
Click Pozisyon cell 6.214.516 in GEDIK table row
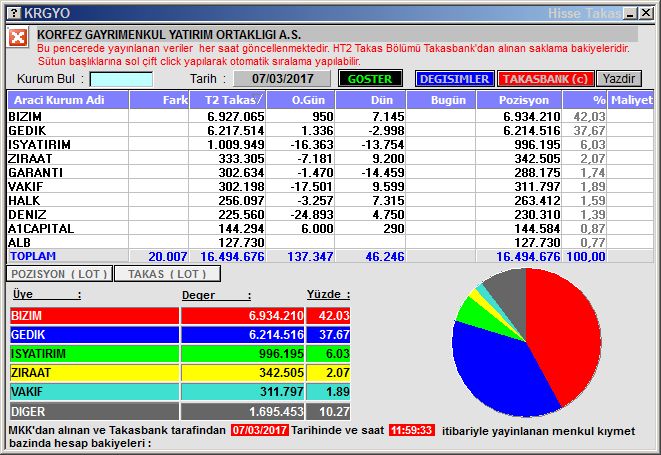click(532, 130)
